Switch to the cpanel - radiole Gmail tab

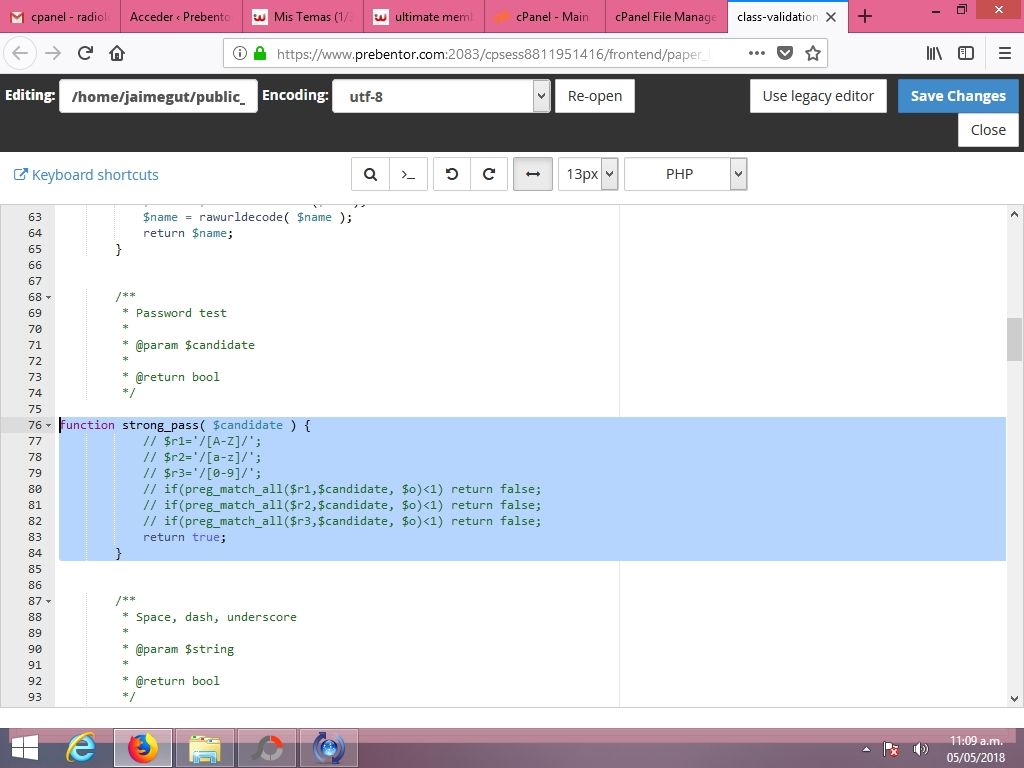click(60, 16)
